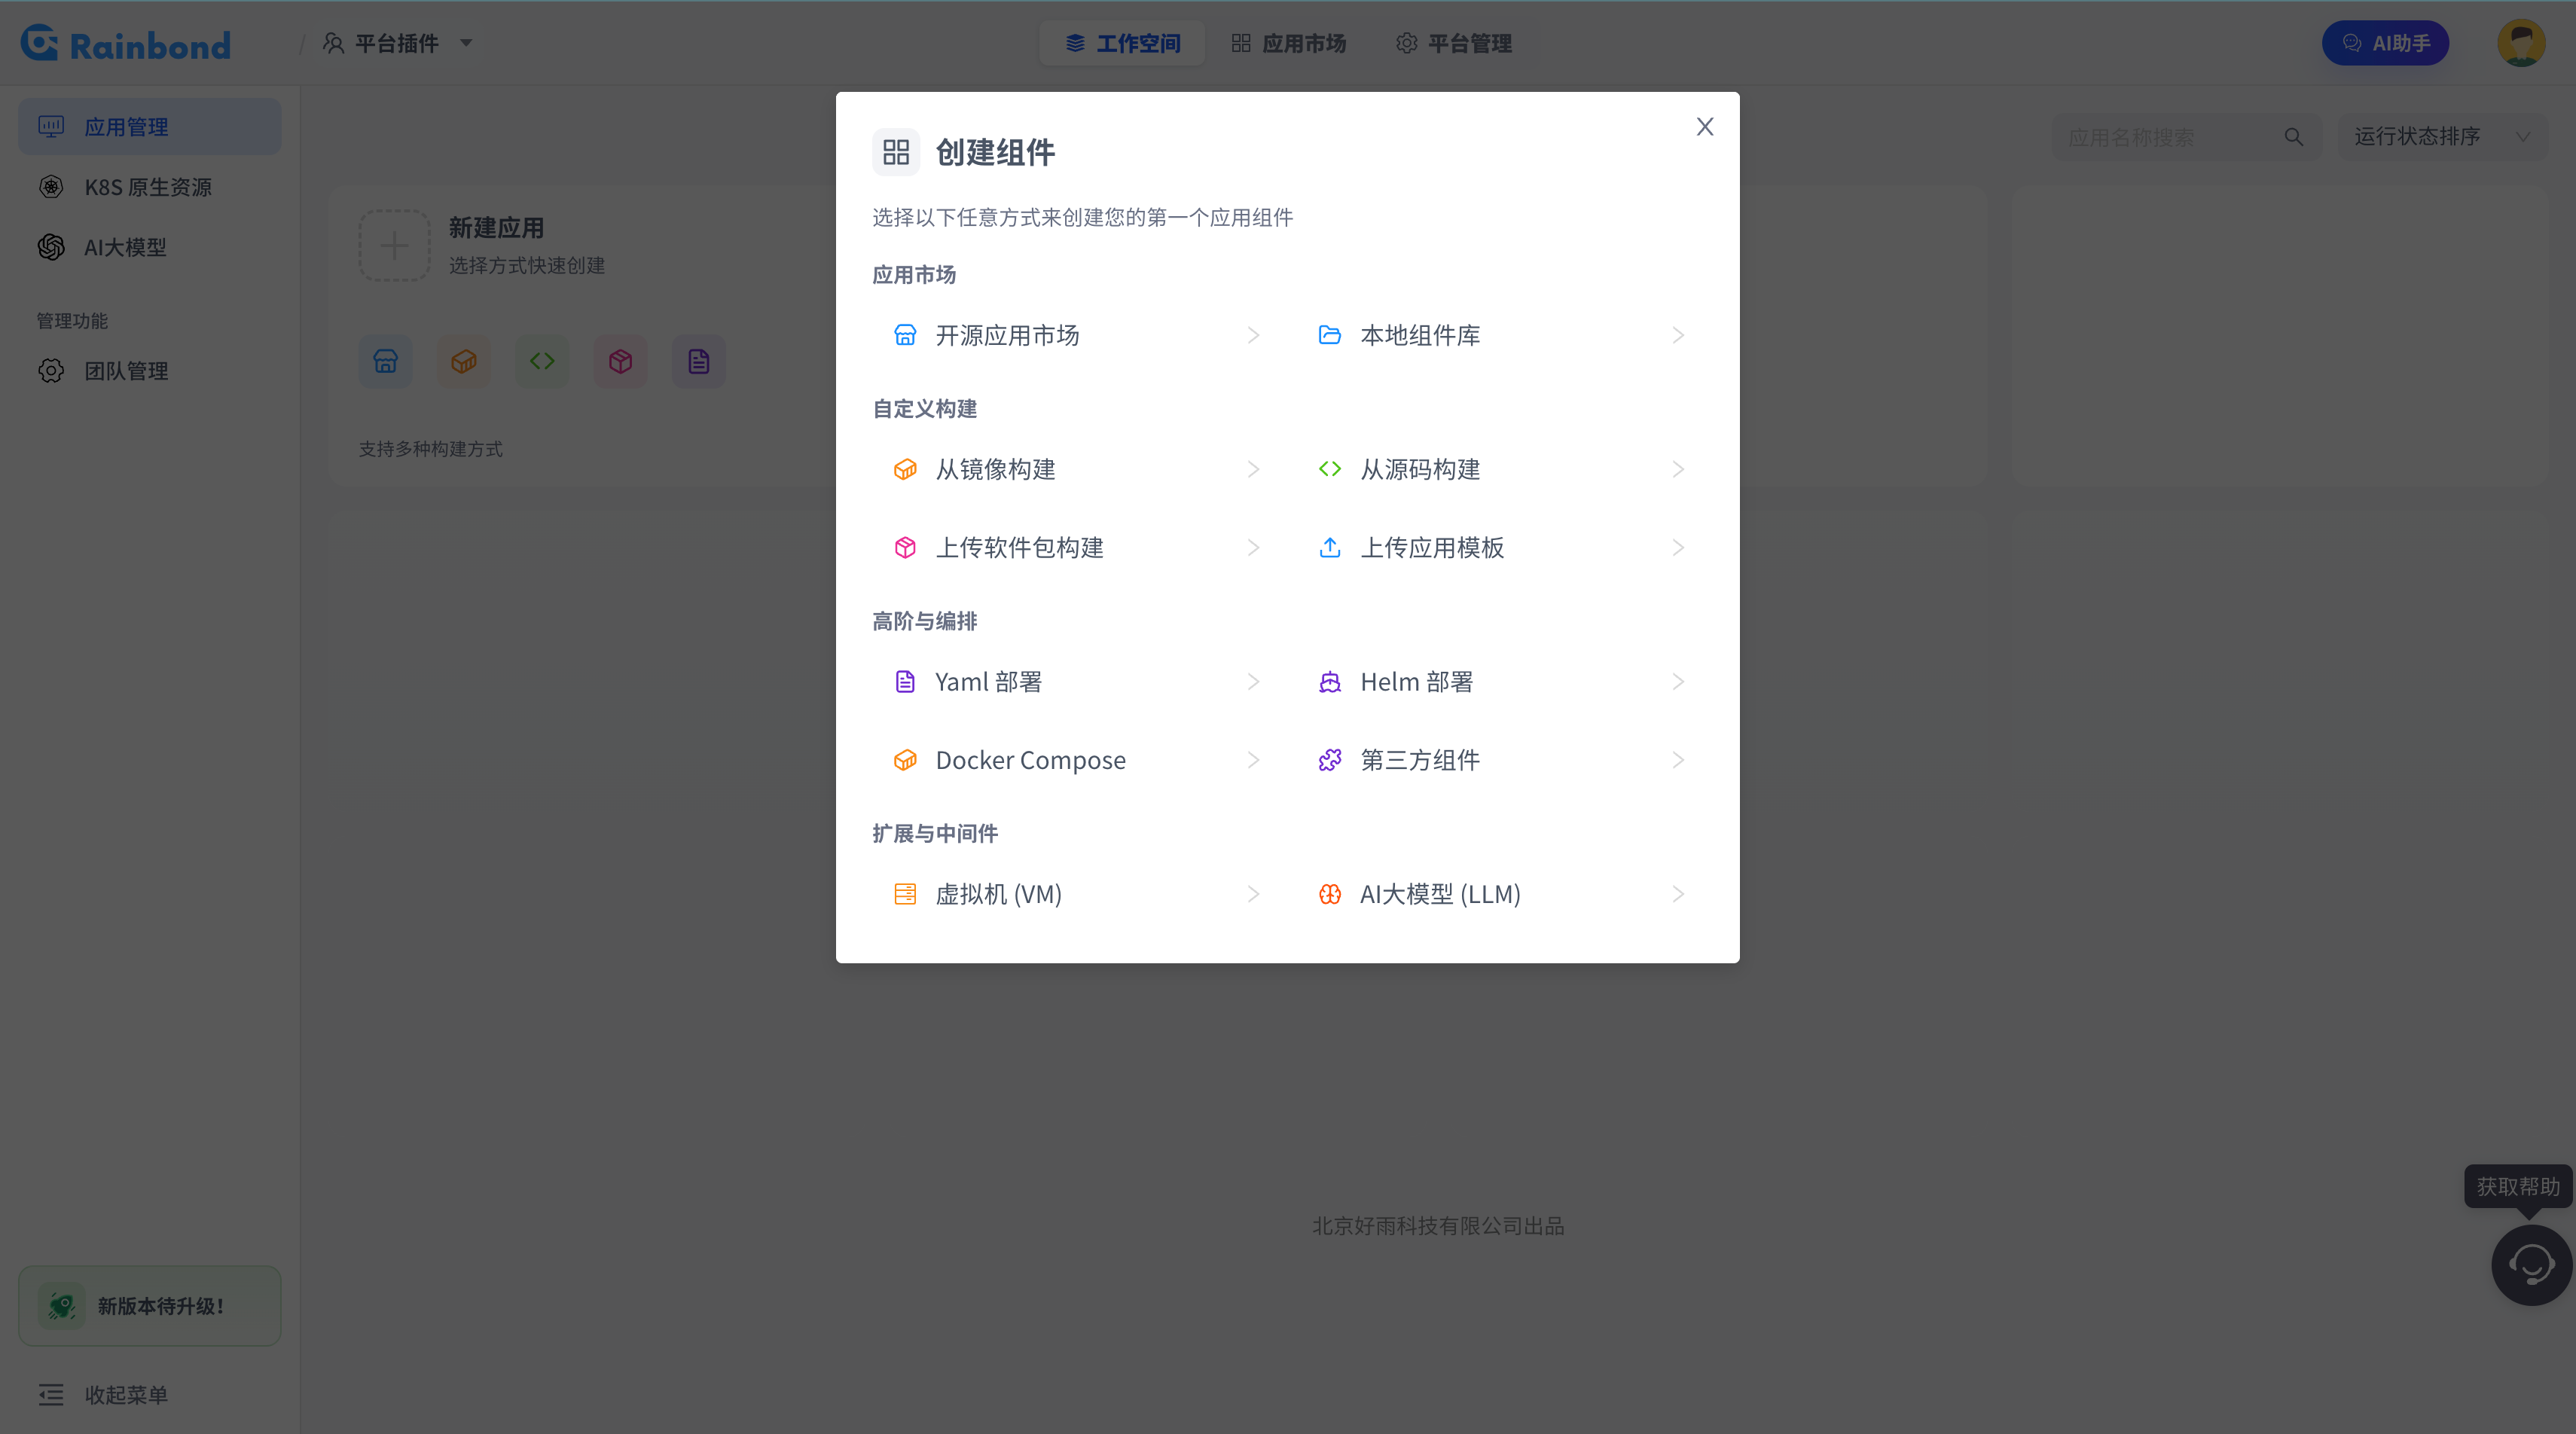Click the pink package icon beside 上传软件包构建
Viewport: 2576px width, 1434px height.
coord(905,547)
